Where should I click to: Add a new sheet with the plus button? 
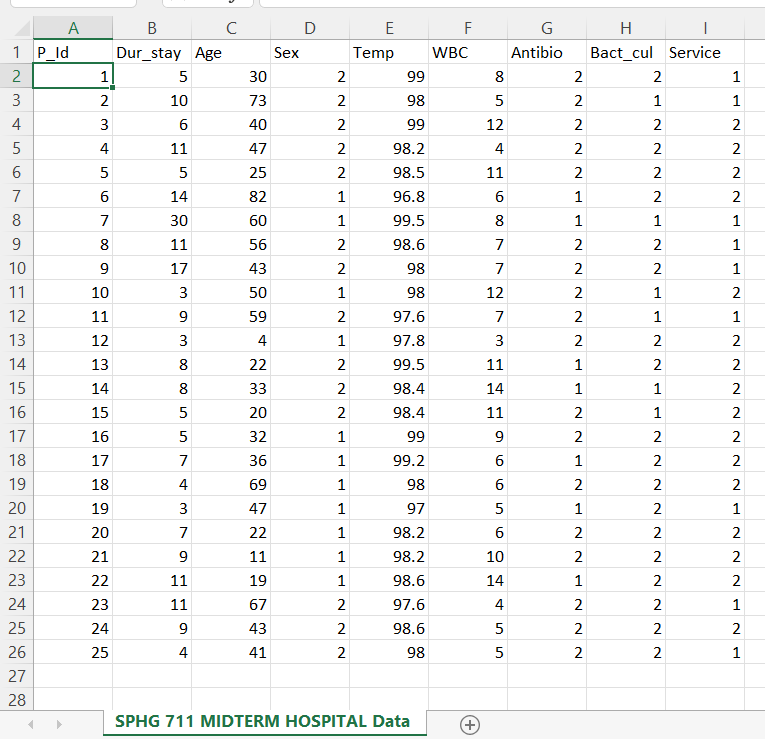point(469,724)
